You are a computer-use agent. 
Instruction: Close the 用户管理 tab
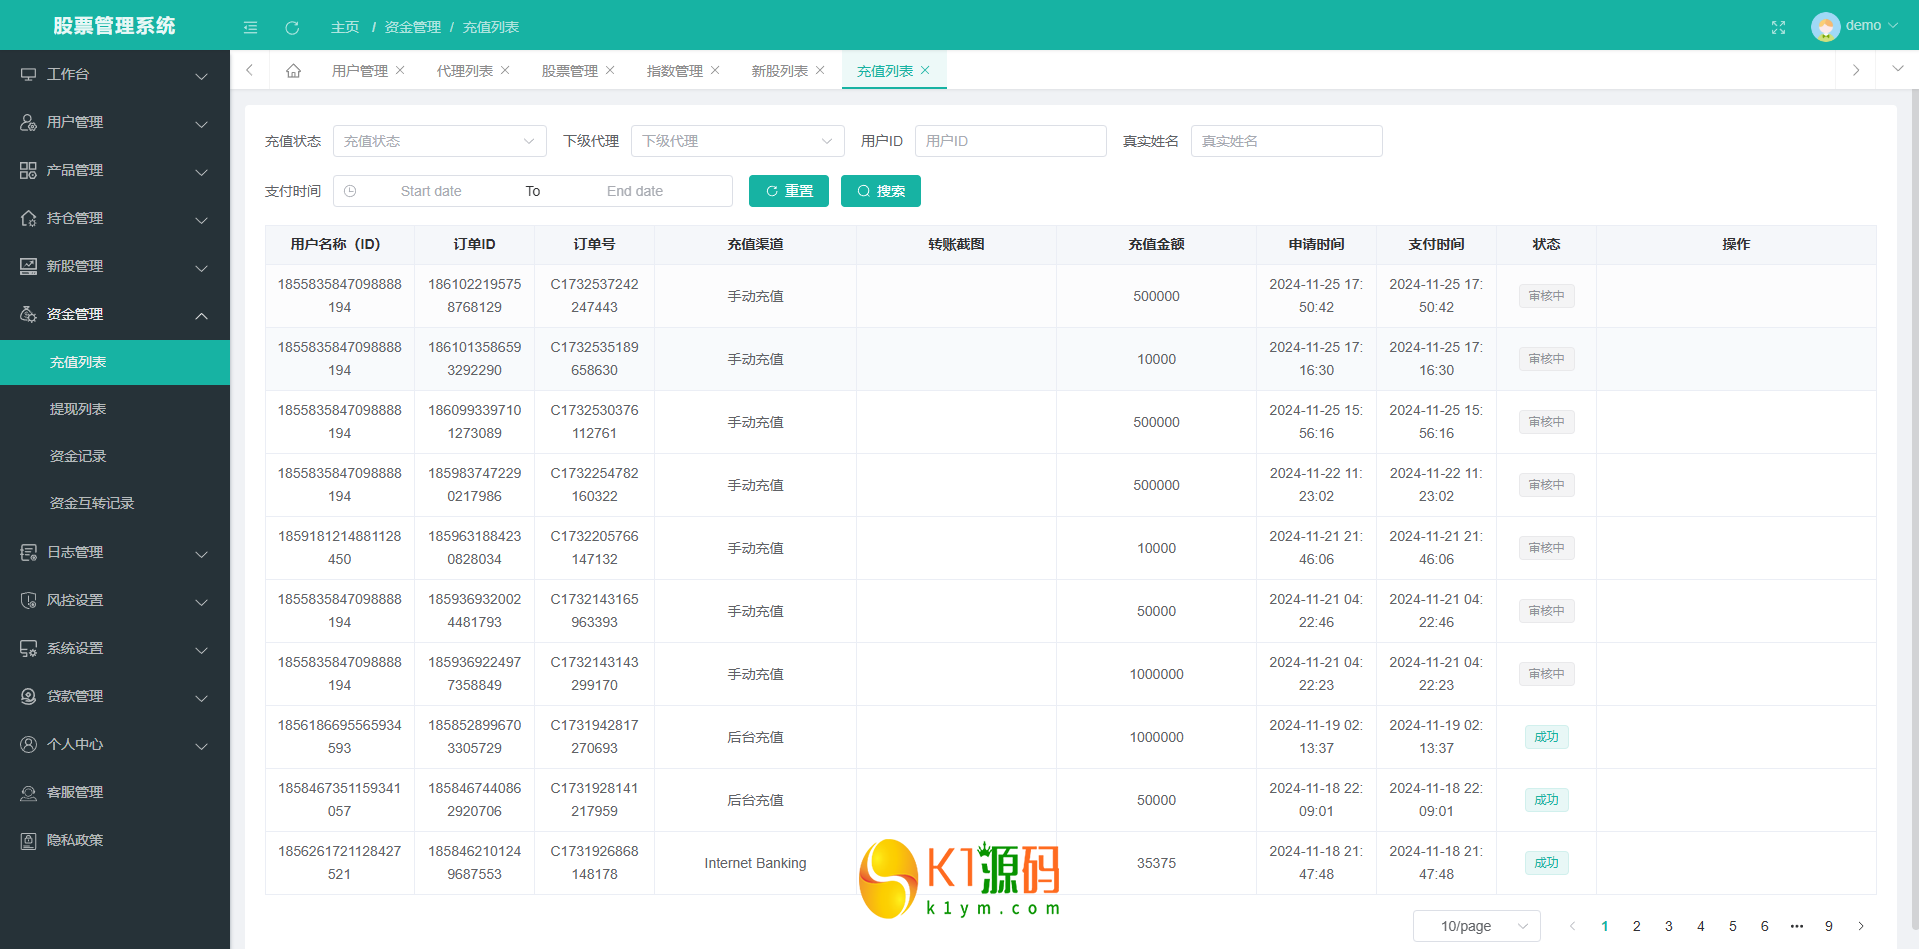click(400, 70)
